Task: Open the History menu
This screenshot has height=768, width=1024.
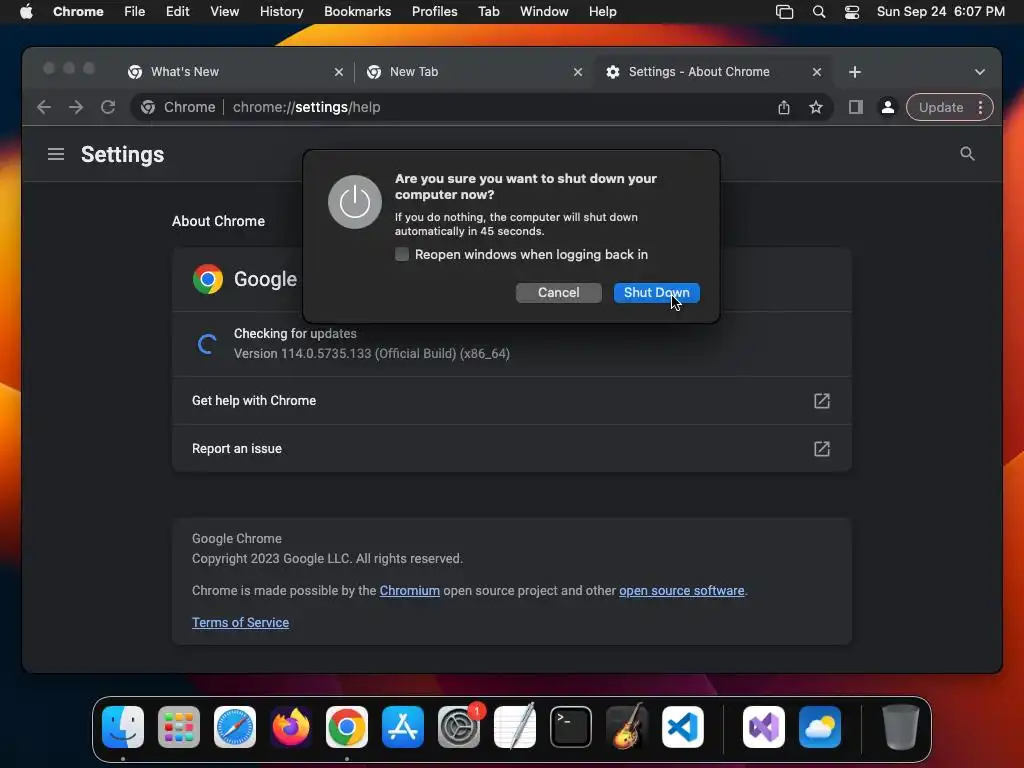Action: 281,12
